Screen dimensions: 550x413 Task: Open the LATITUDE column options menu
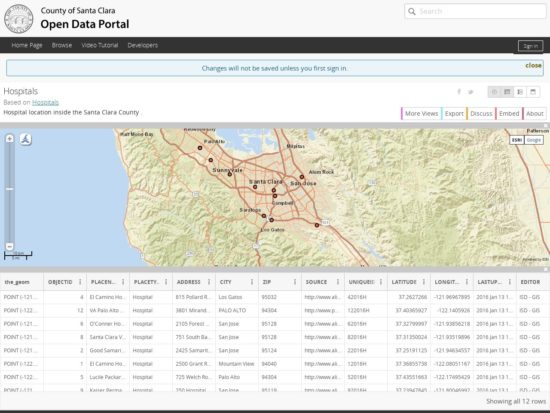[x=424, y=282]
